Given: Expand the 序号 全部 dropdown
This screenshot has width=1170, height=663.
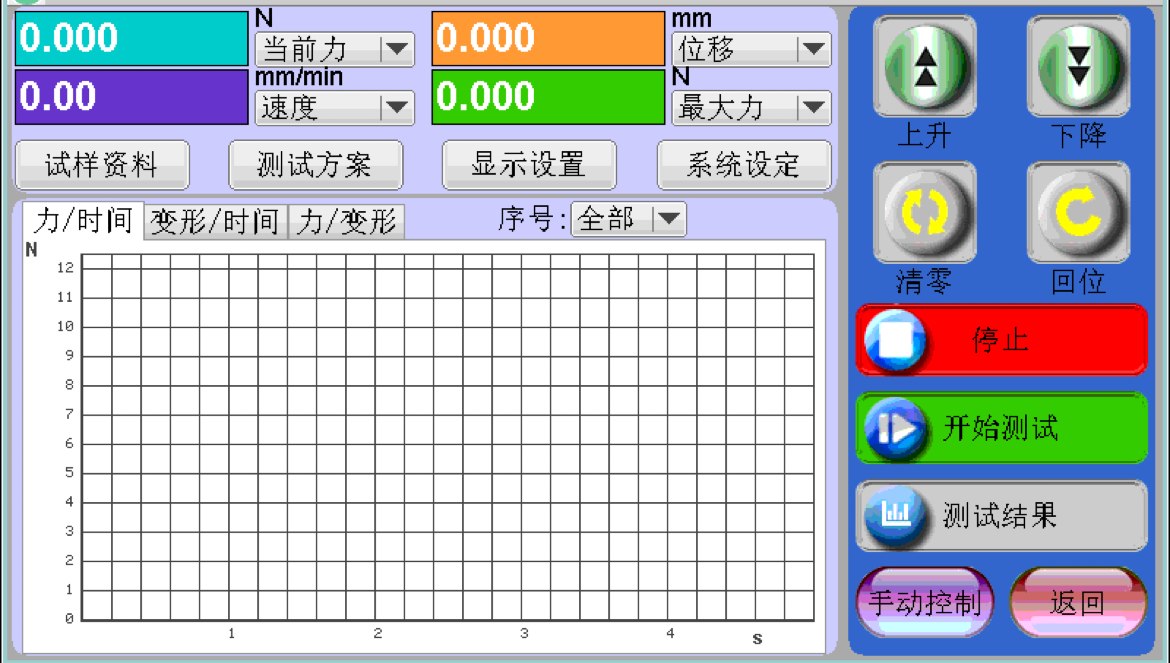Looking at the screenshot, I should pos(628,219).
